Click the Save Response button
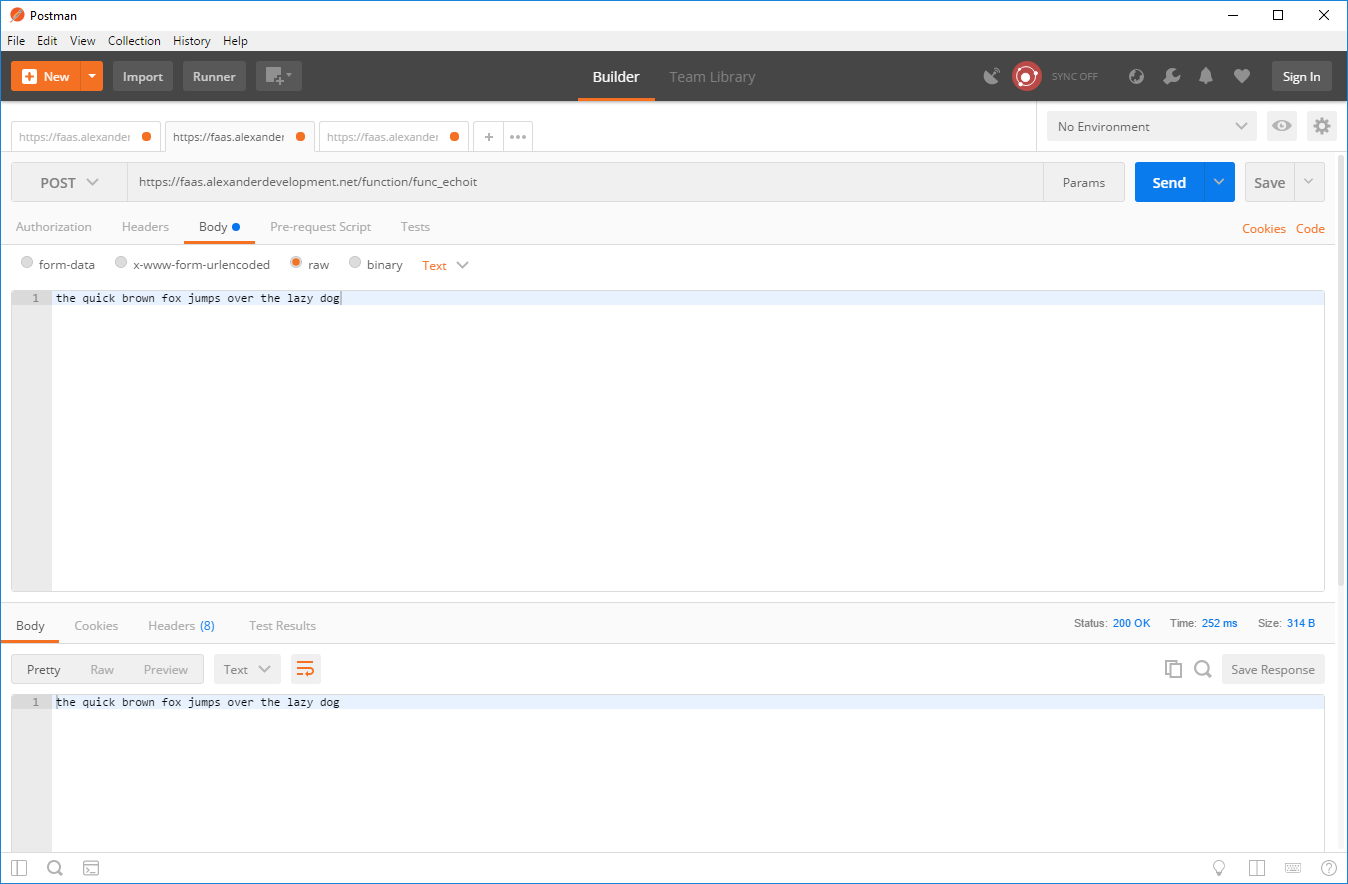Screen dimensions: 1348x884 (1273, 669)
